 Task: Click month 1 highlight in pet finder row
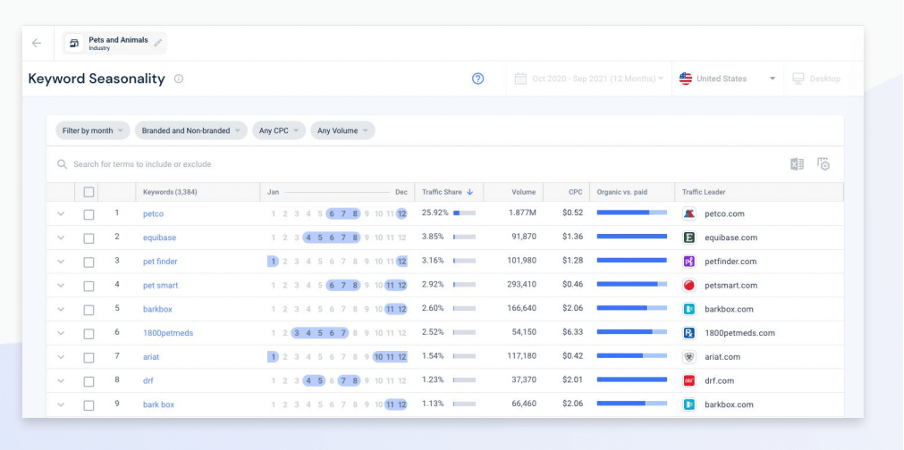[x=273, y=262]
